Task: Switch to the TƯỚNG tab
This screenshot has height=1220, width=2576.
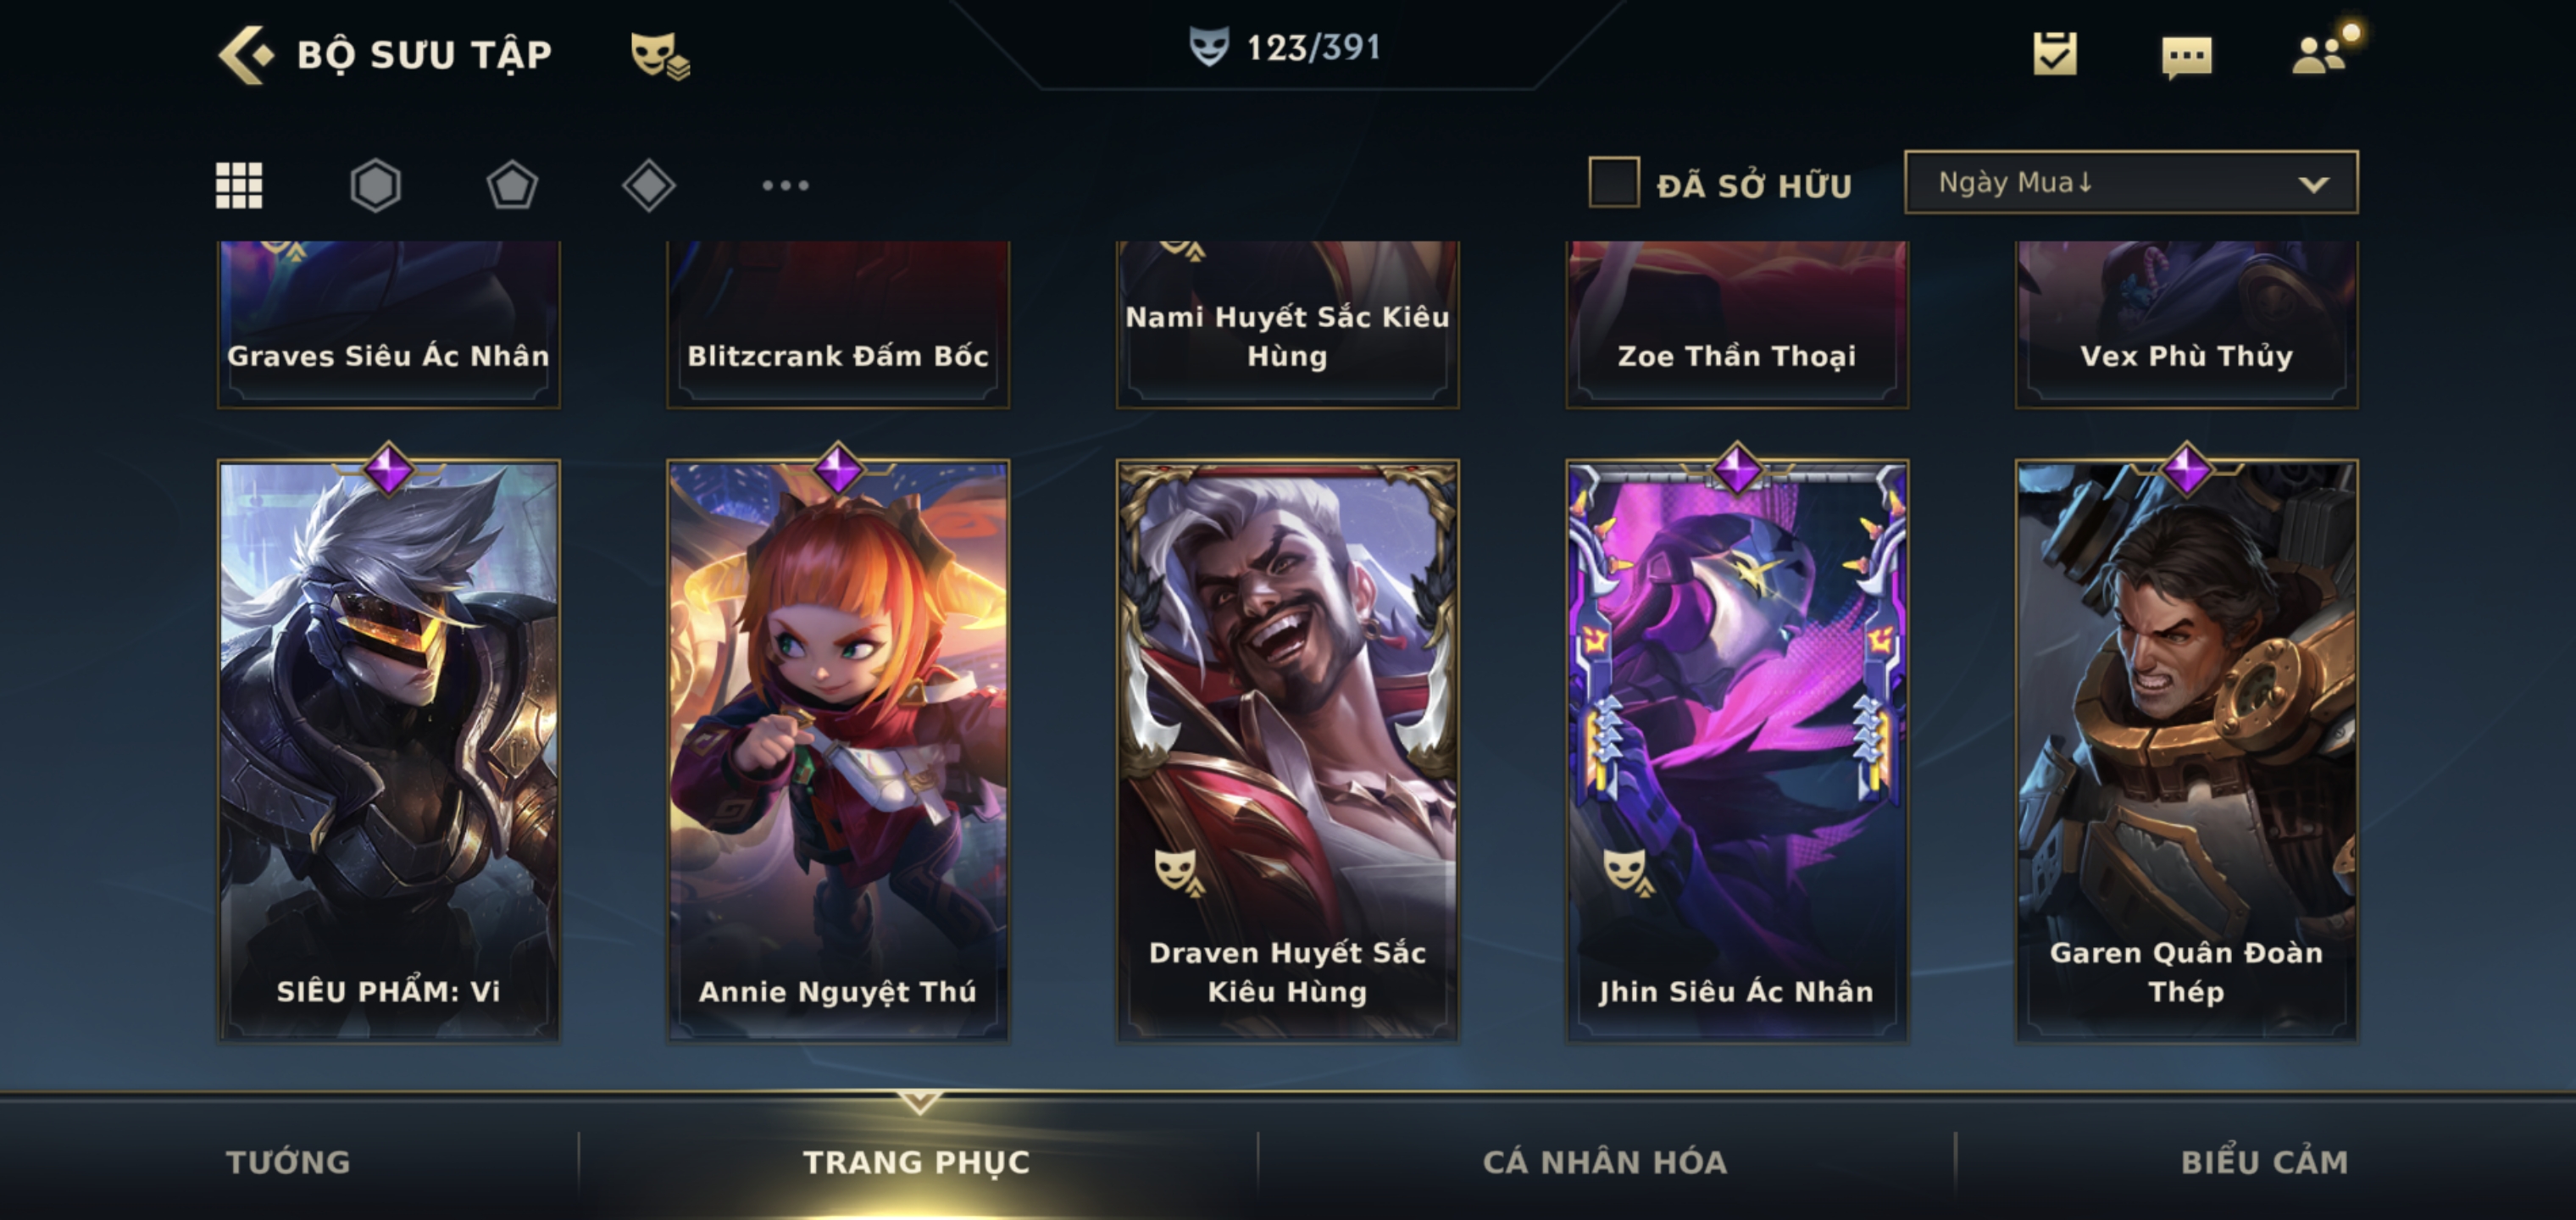Action: coord(288,1162)
